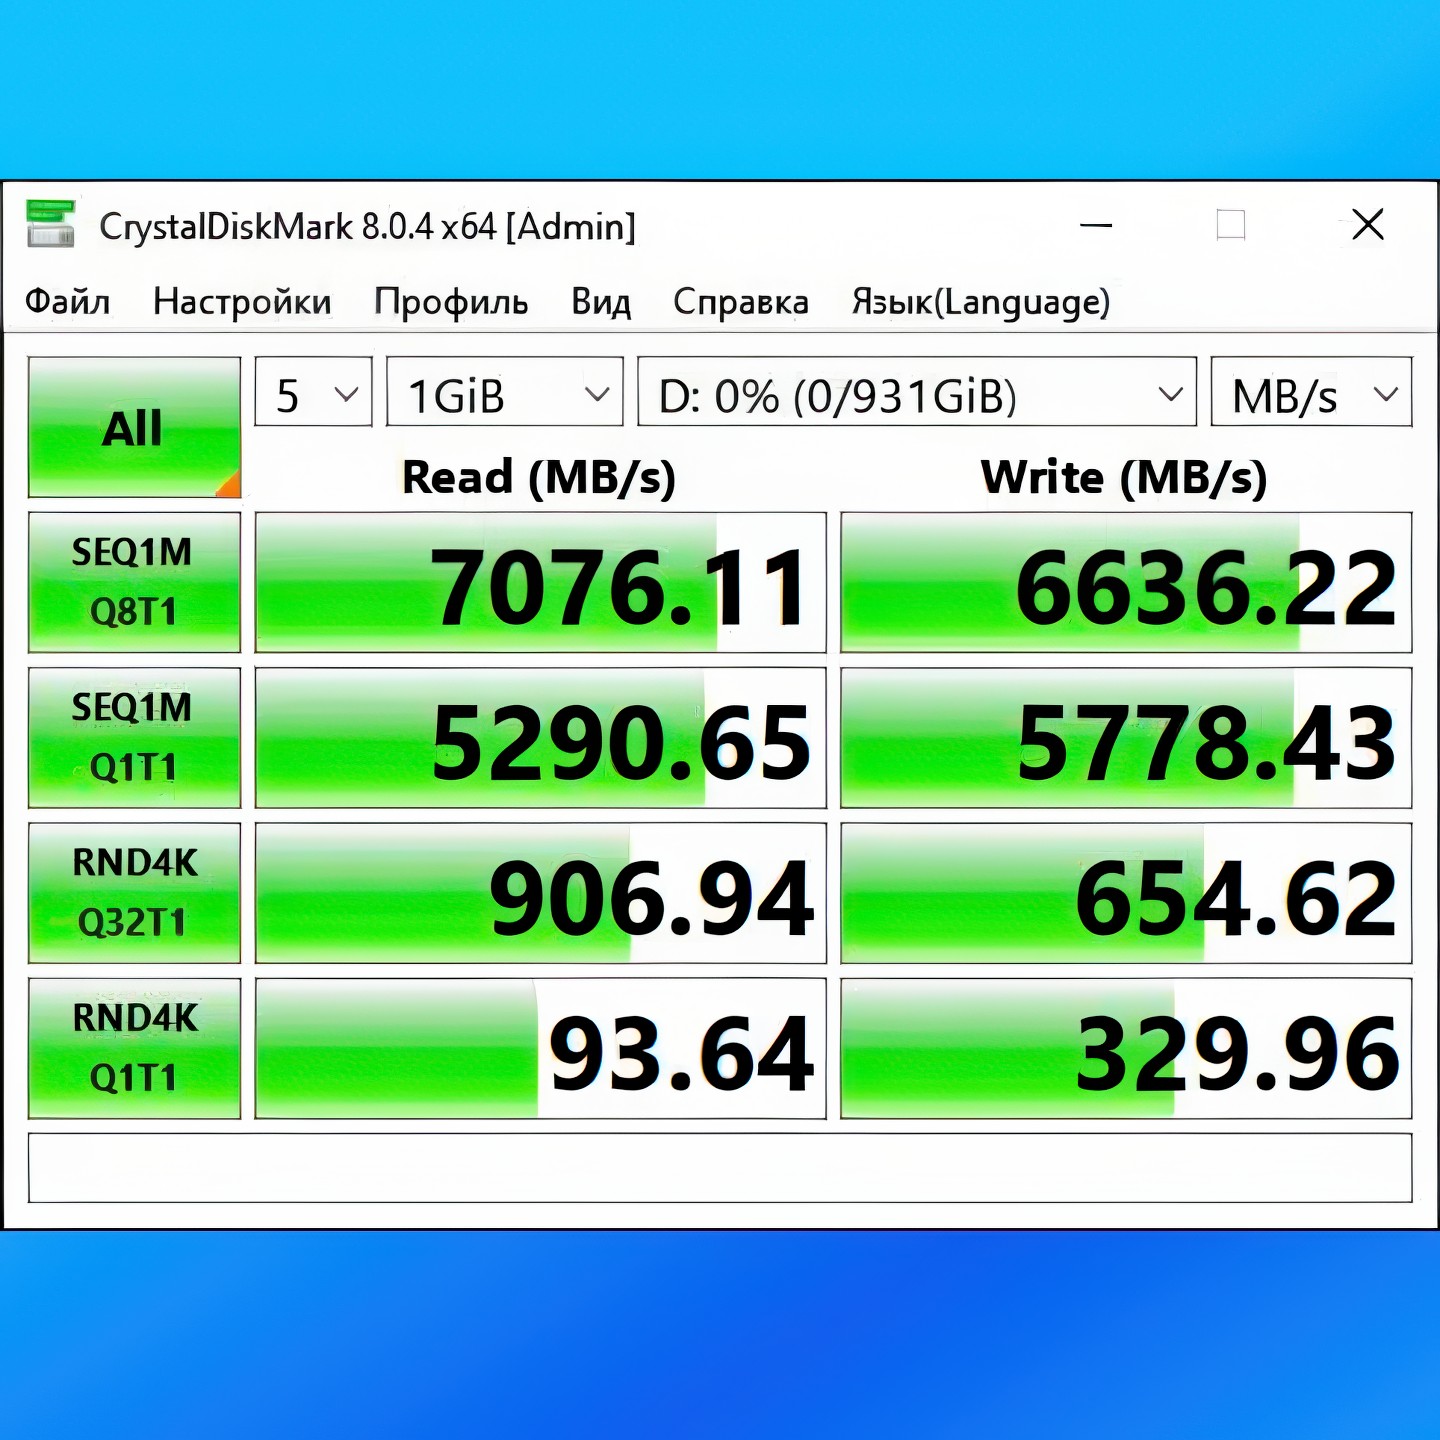Start the SEQ1M Q8T1 test
Viewport: 1440px width, 1440px height.
tap(134, 582)
